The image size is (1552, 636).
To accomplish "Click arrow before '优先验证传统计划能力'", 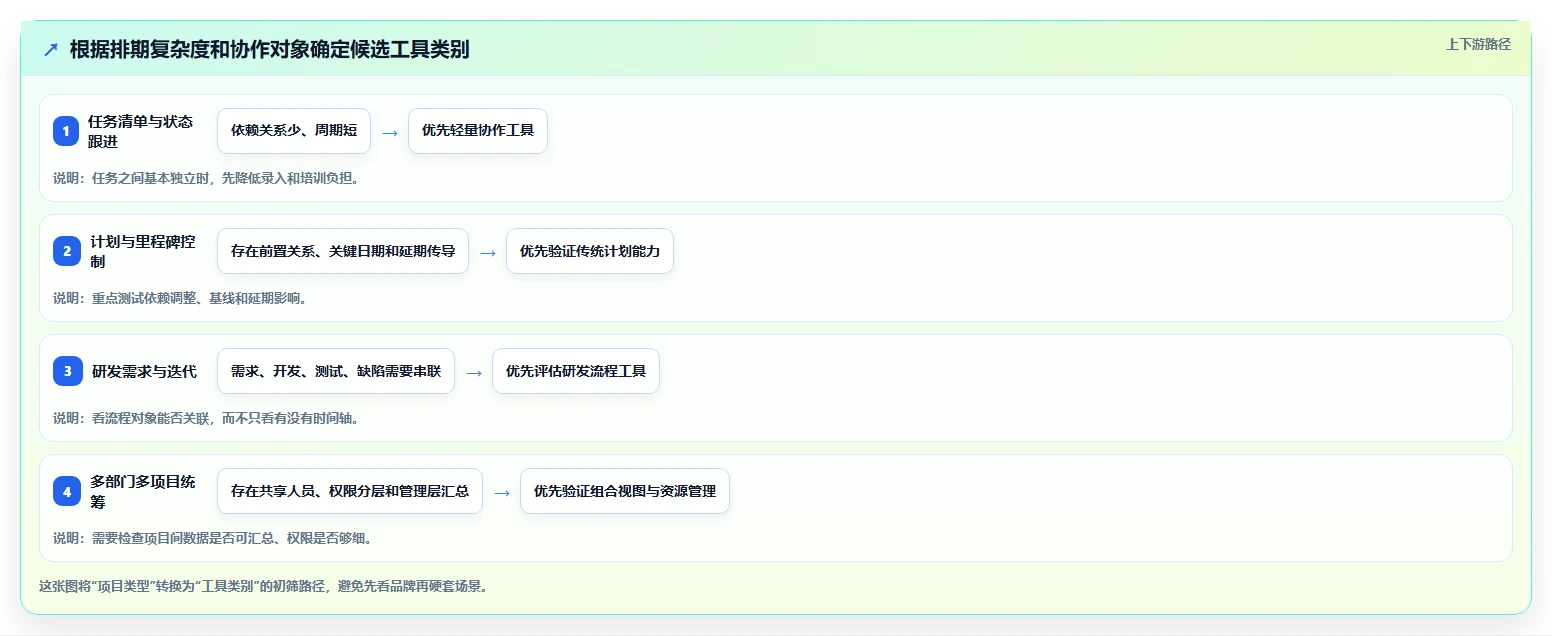I will 488,252.
